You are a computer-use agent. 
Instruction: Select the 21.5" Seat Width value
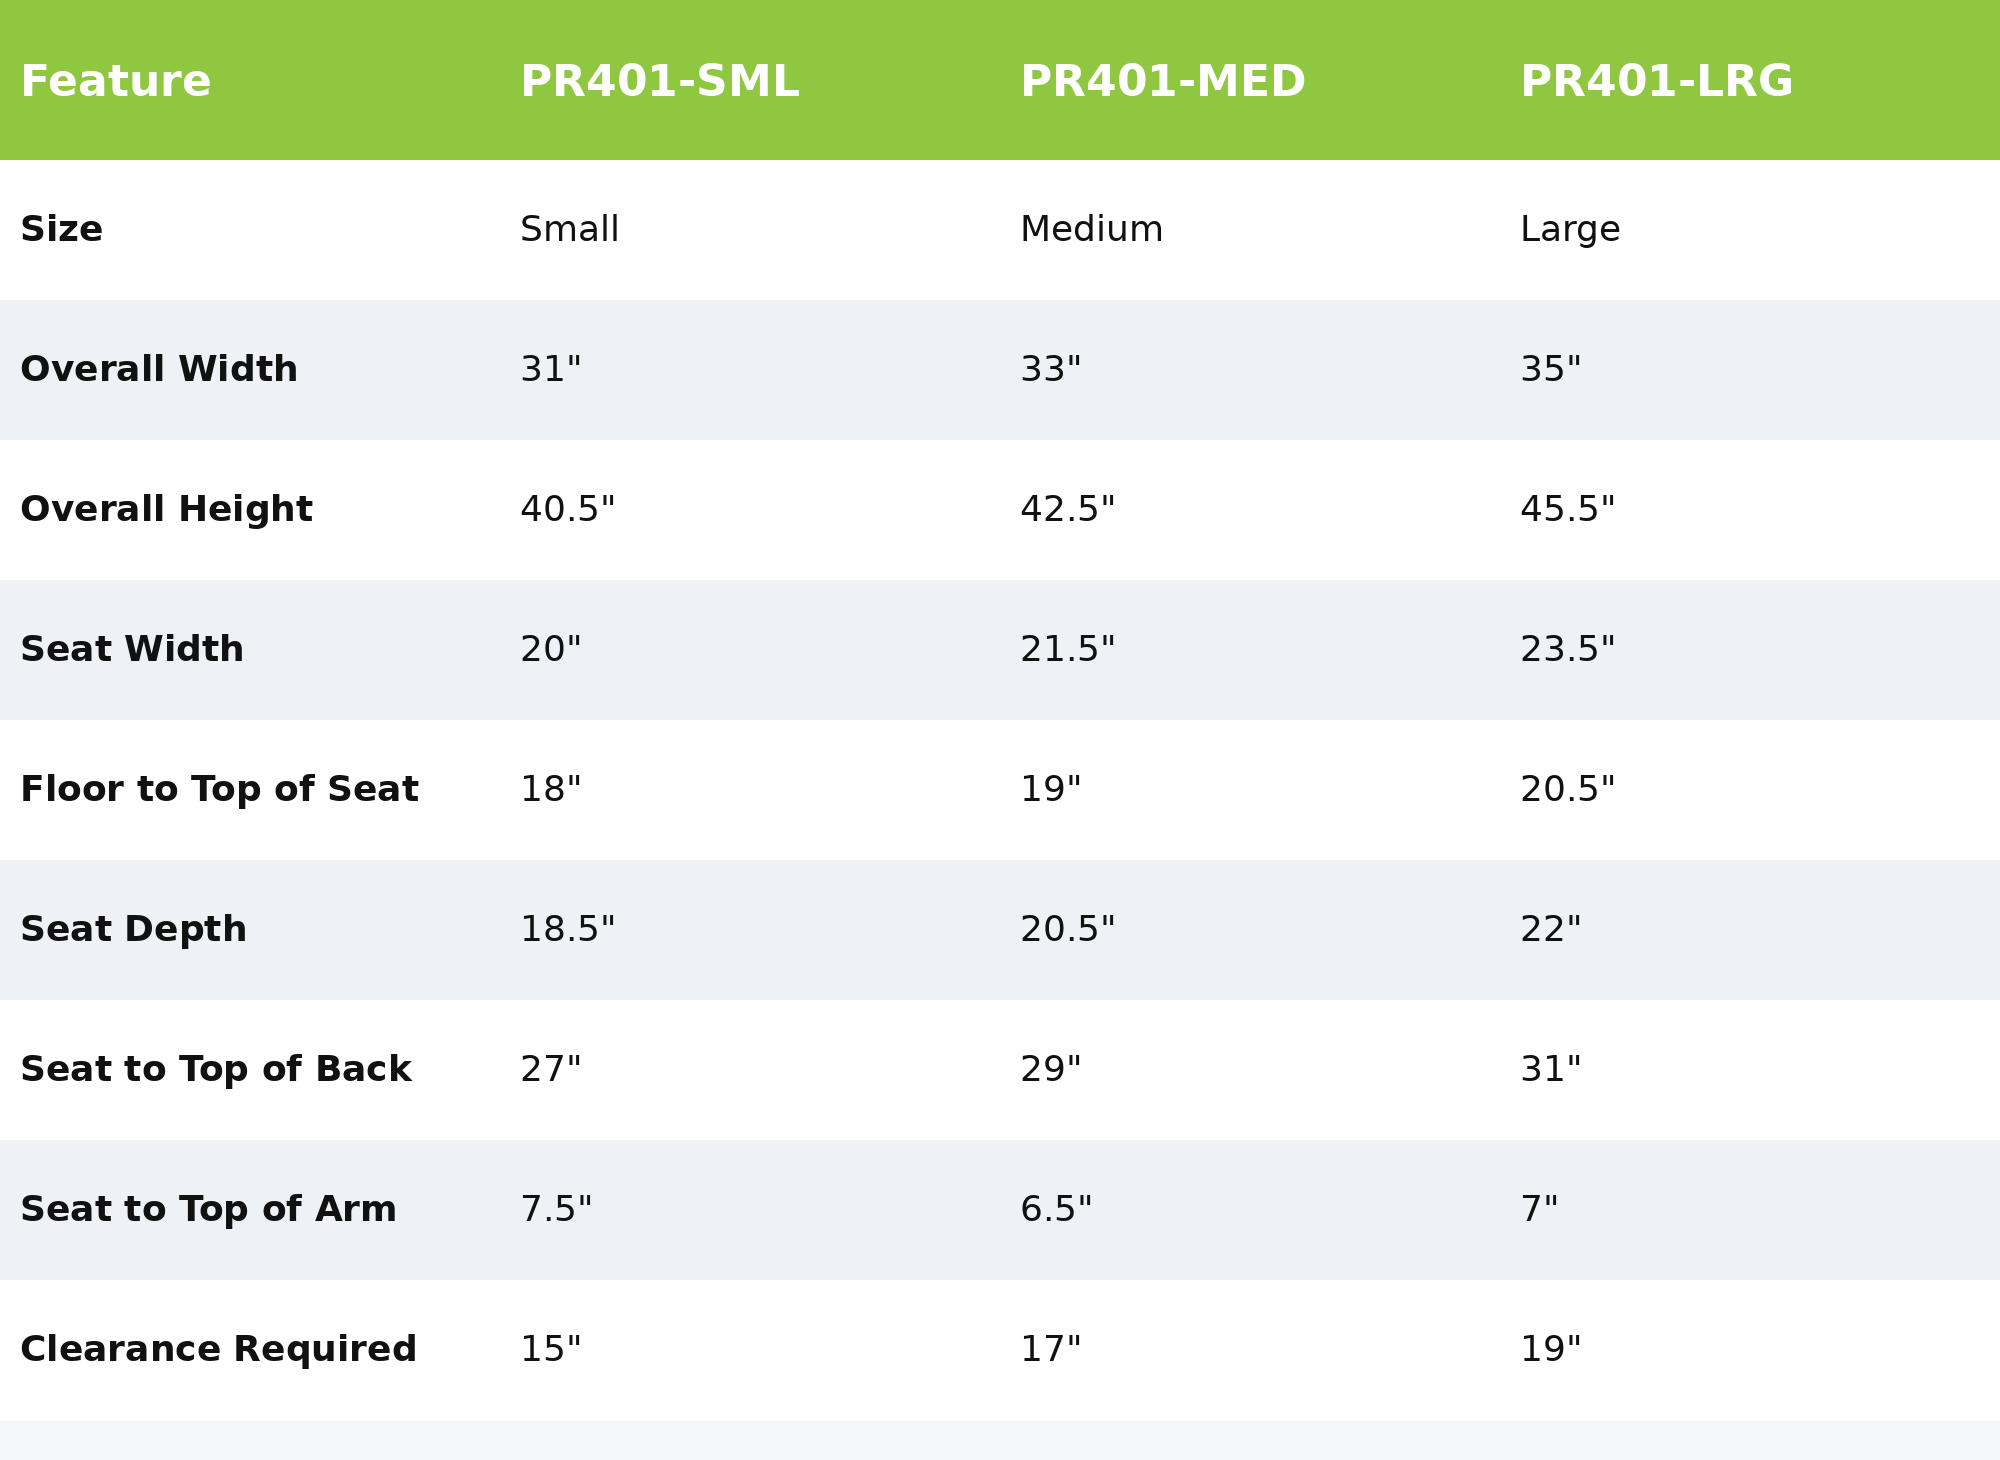(1067, 650)
